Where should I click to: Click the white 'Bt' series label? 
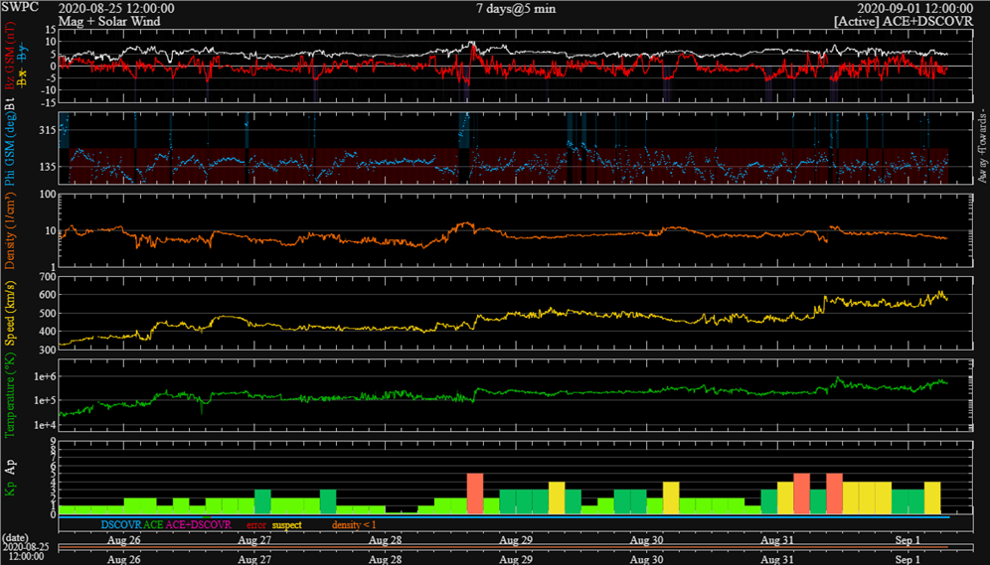coord(9,104)
